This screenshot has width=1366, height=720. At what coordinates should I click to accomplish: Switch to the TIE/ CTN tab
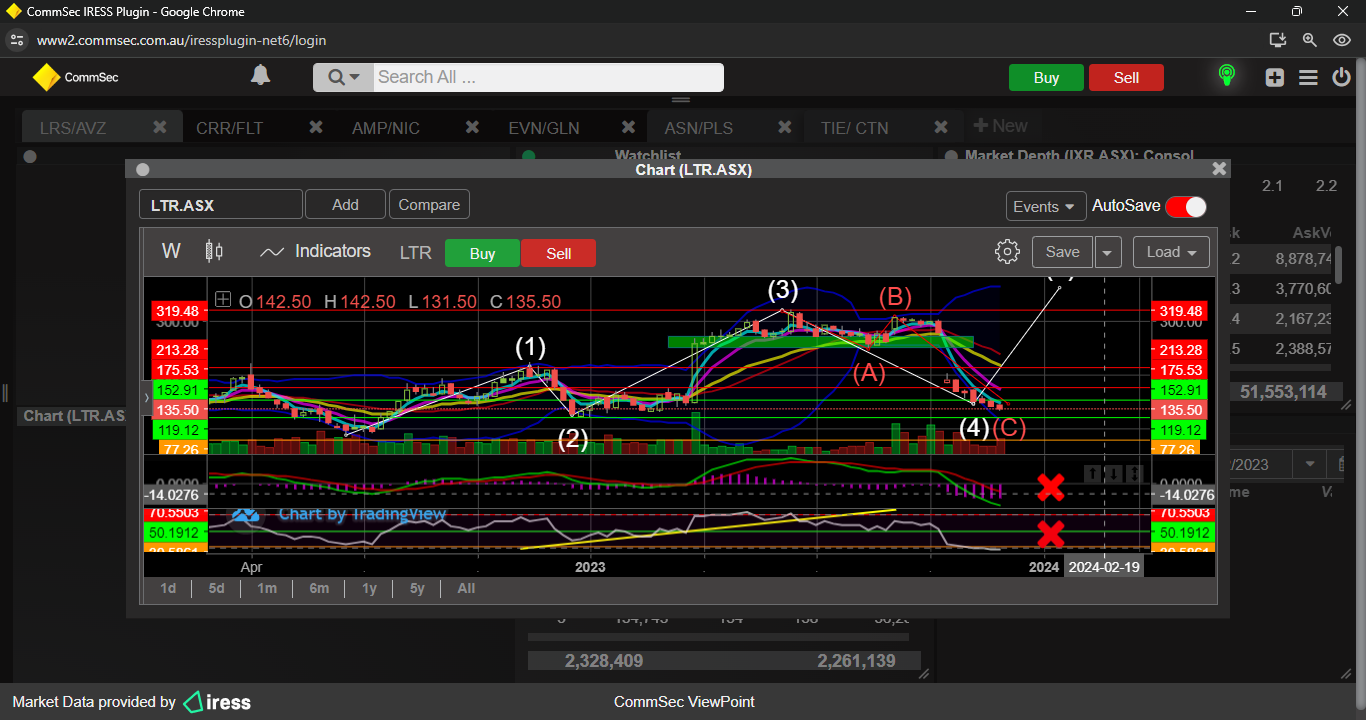pos(854,128)
